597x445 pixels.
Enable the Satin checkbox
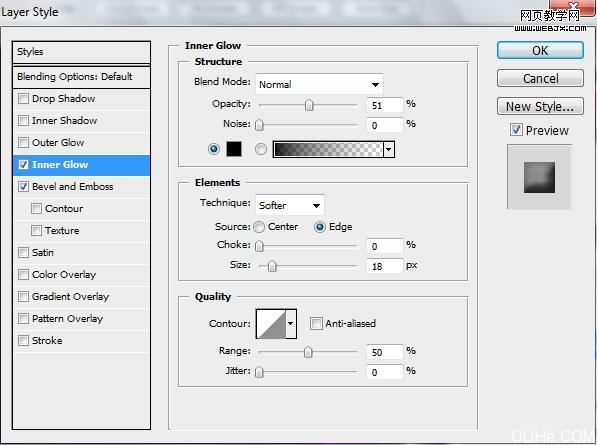(24, 252)
